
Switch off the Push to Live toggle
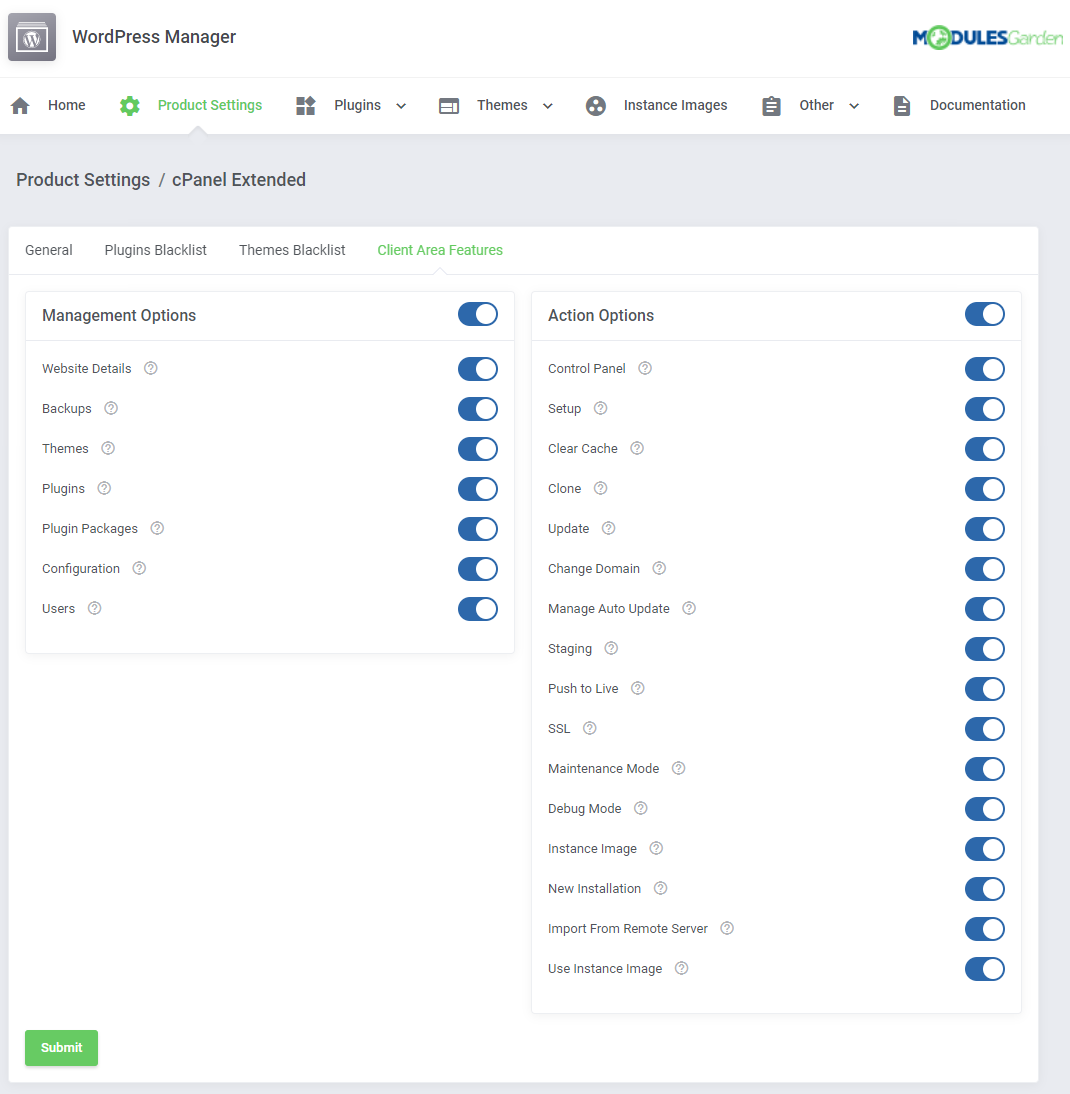[985, 689]
